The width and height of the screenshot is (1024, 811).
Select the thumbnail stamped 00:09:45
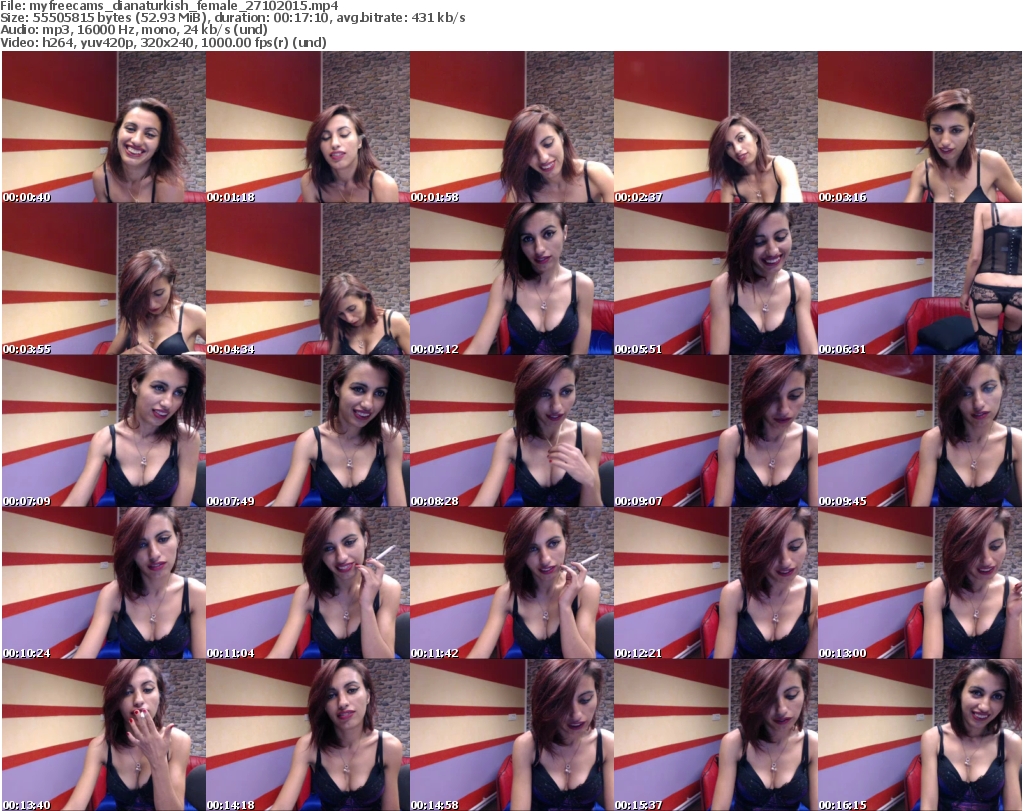click(920, 432)
